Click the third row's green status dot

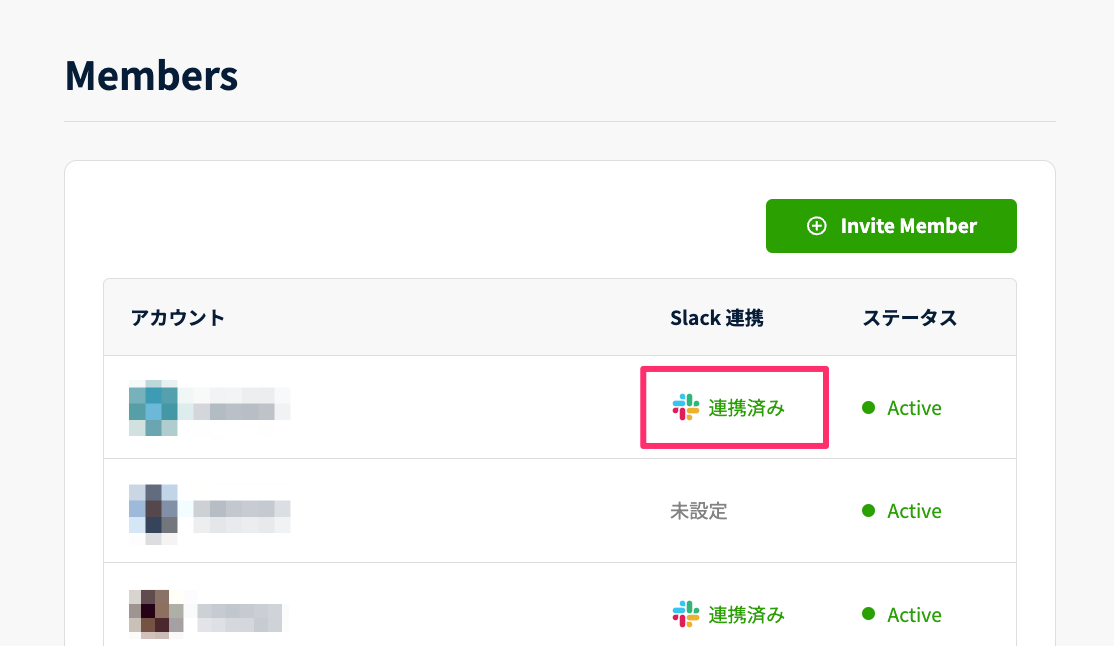[868, 614]
